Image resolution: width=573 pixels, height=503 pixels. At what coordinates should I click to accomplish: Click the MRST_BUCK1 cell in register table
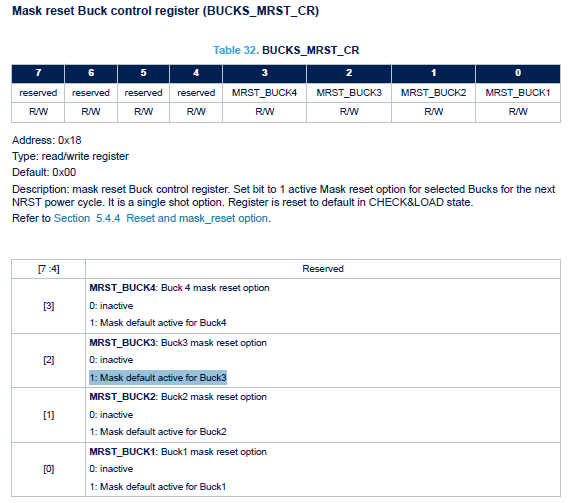coord(518,93)
